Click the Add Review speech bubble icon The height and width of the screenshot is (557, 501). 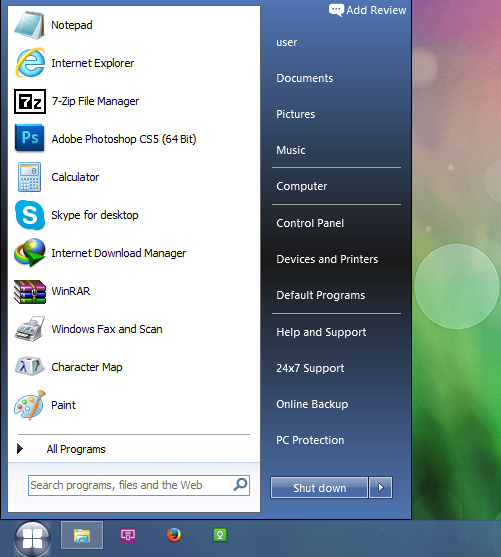click(x=336, y=10)
